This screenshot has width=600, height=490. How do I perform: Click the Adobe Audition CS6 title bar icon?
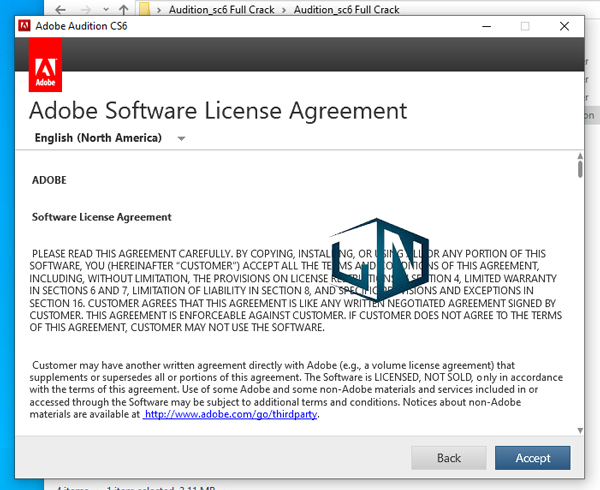(x=24, y=26)
